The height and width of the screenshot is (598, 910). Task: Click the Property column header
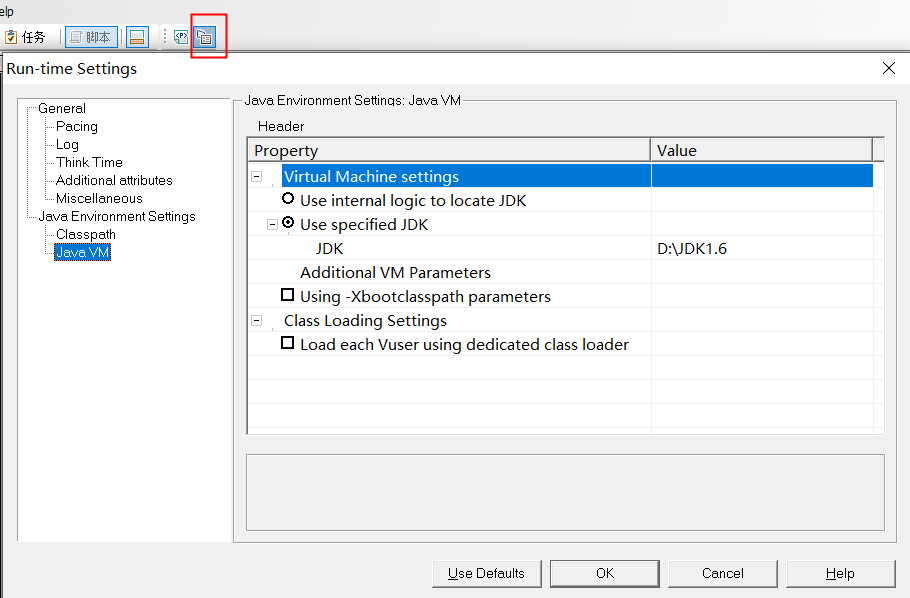click(x=449, y=150)
